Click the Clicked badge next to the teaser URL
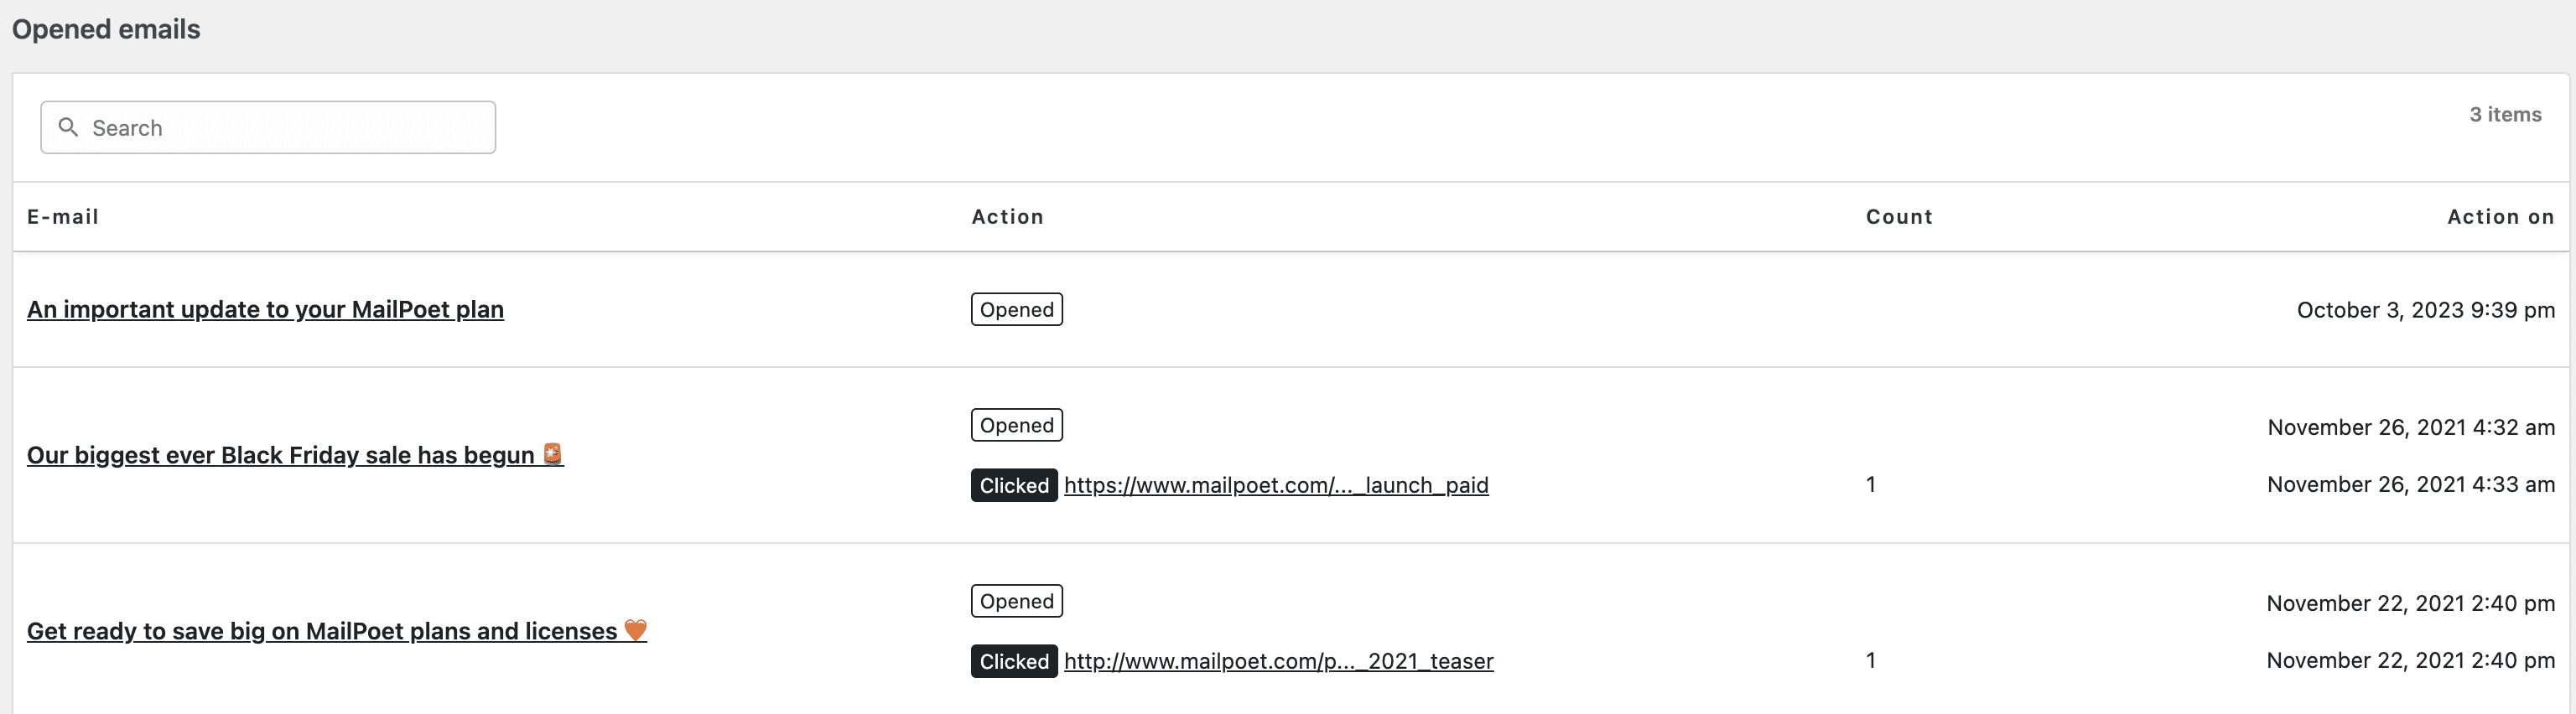 [x=1013, y=662]
